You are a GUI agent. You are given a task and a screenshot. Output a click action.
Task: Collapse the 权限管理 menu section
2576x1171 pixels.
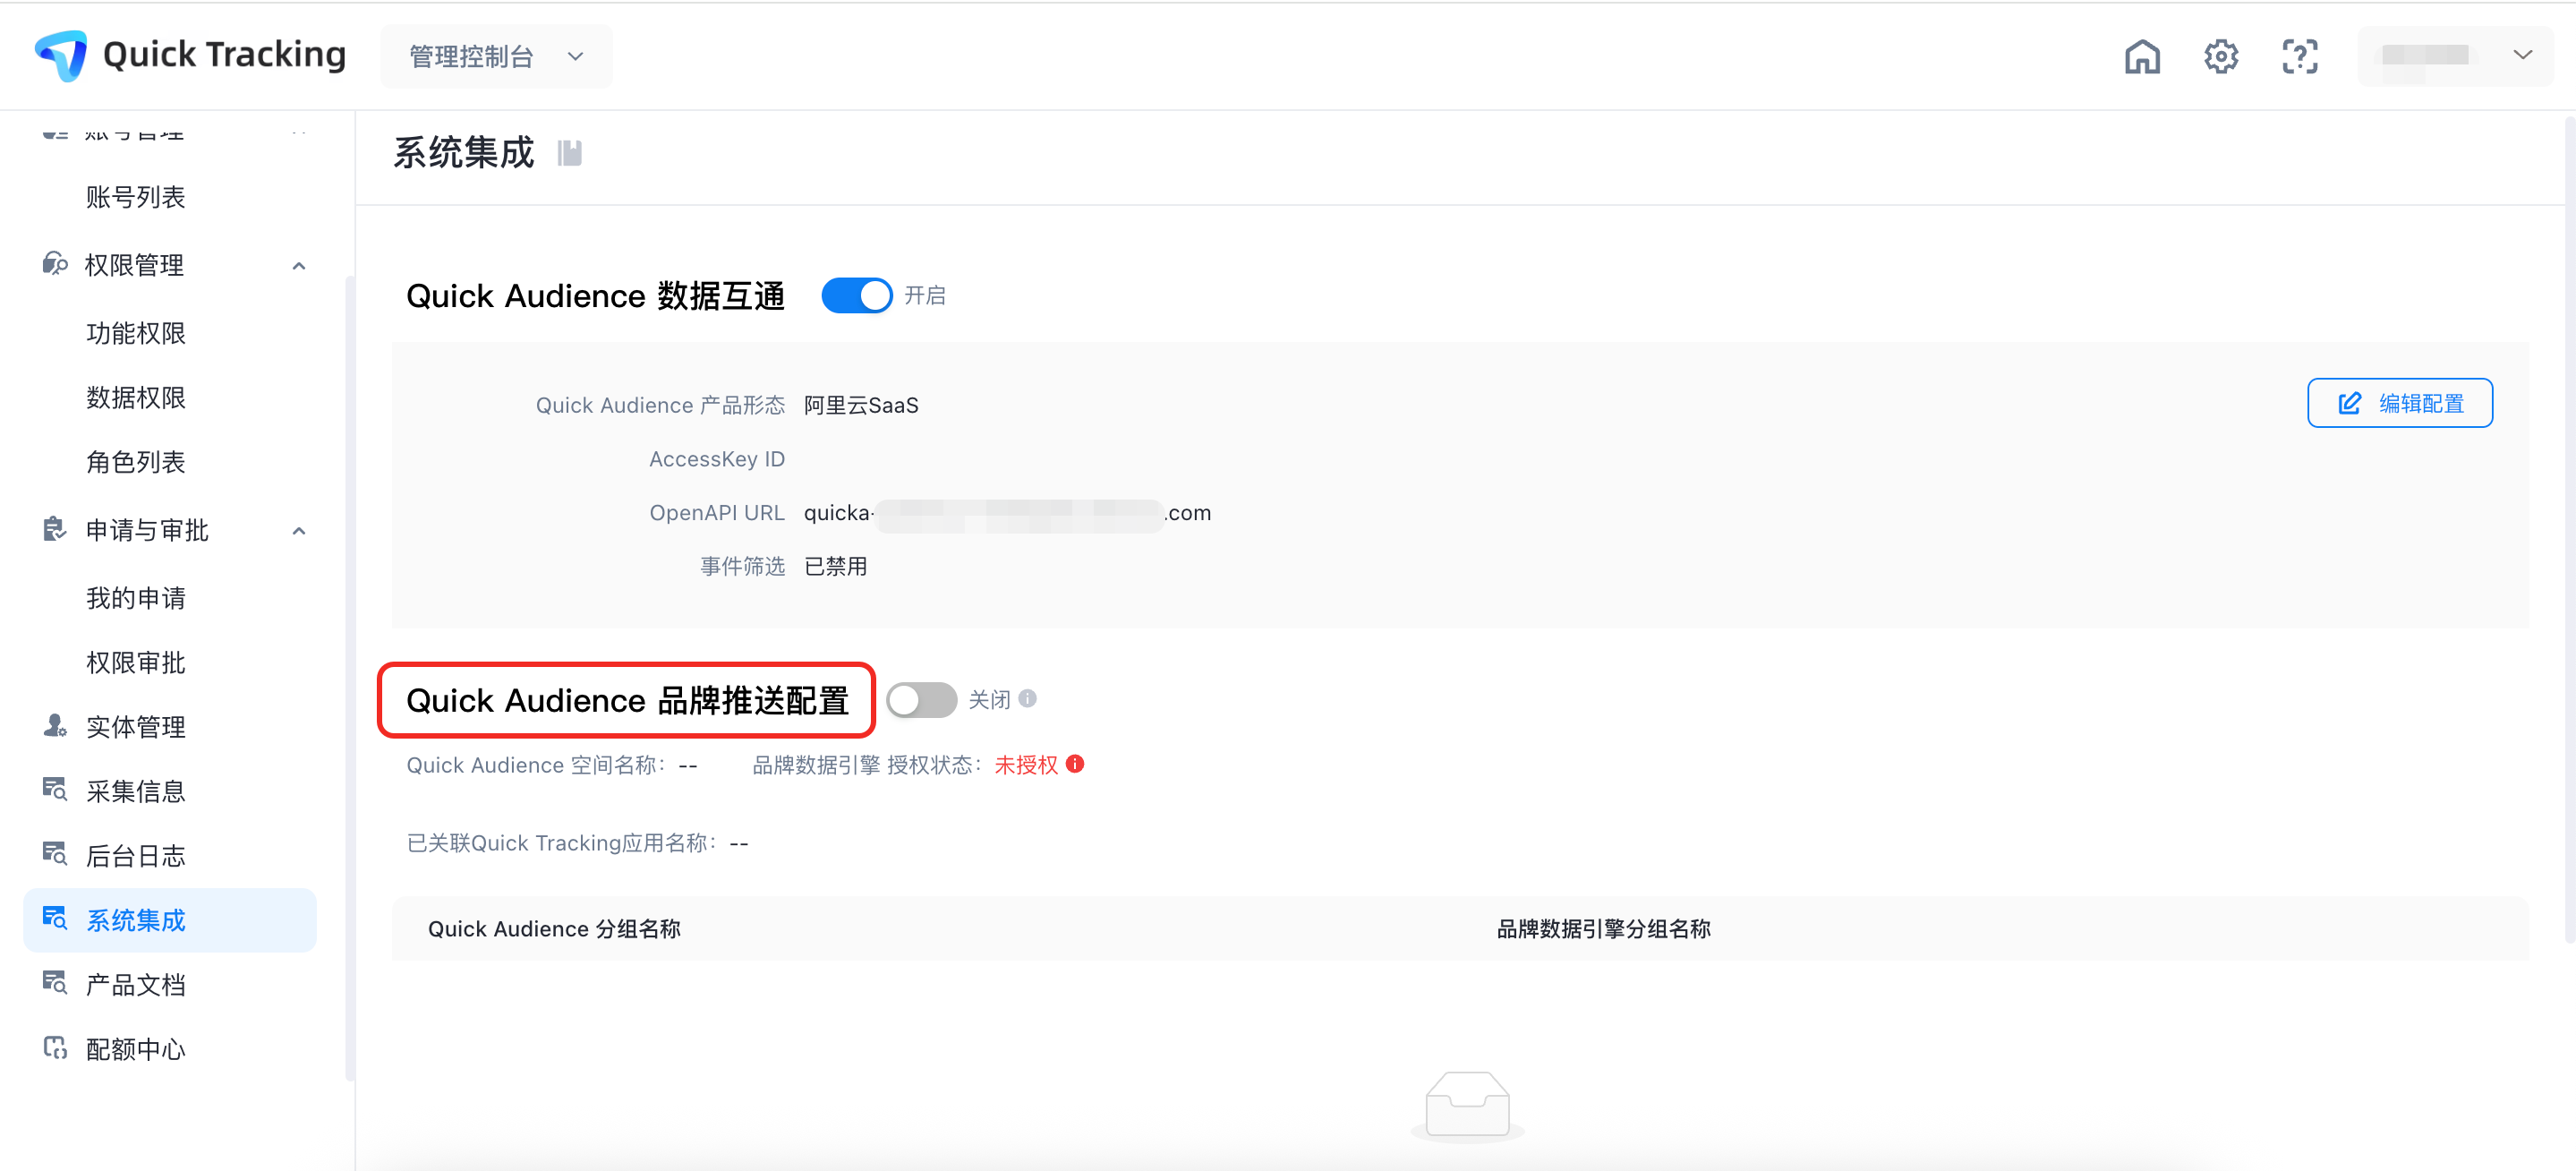[298, 266]
